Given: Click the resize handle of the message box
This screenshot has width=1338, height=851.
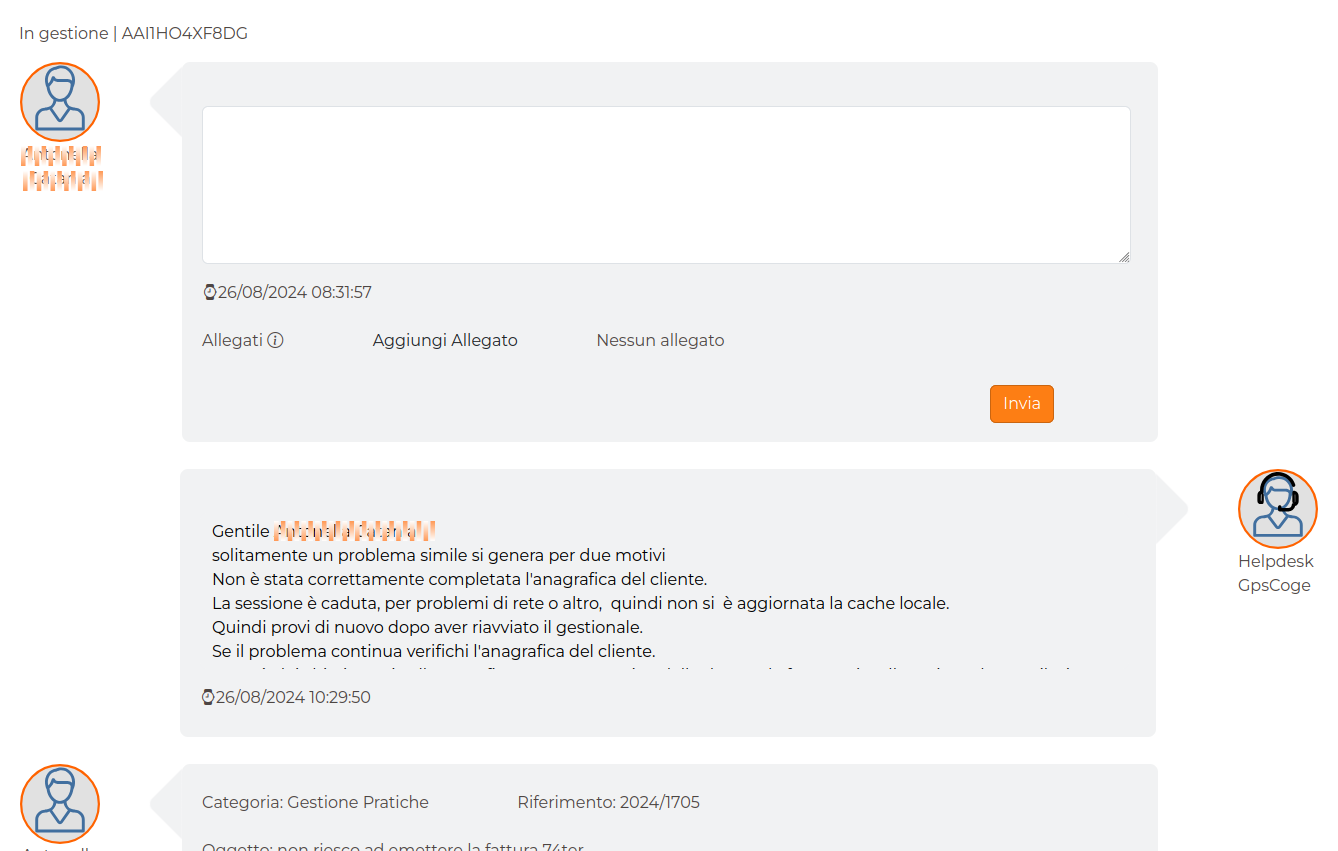Looking at the screenshot, I should pos(1125,257).
